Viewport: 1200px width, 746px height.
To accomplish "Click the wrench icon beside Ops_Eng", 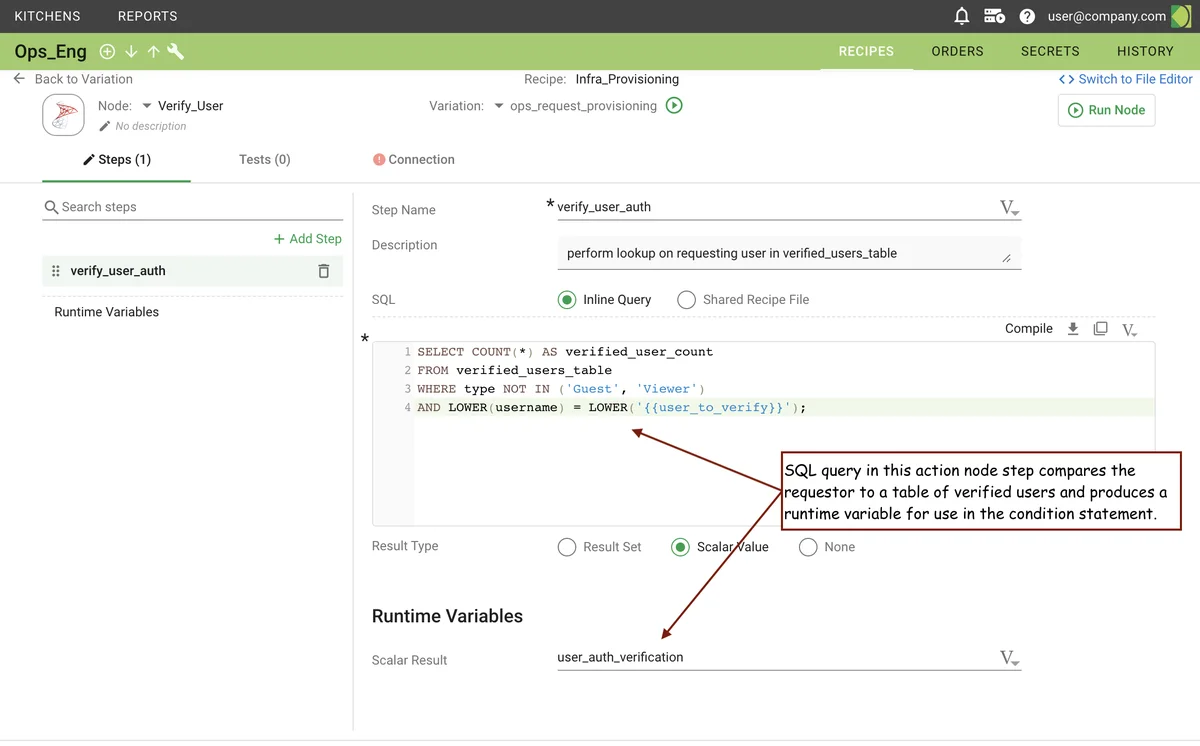I will coord(176,52).
